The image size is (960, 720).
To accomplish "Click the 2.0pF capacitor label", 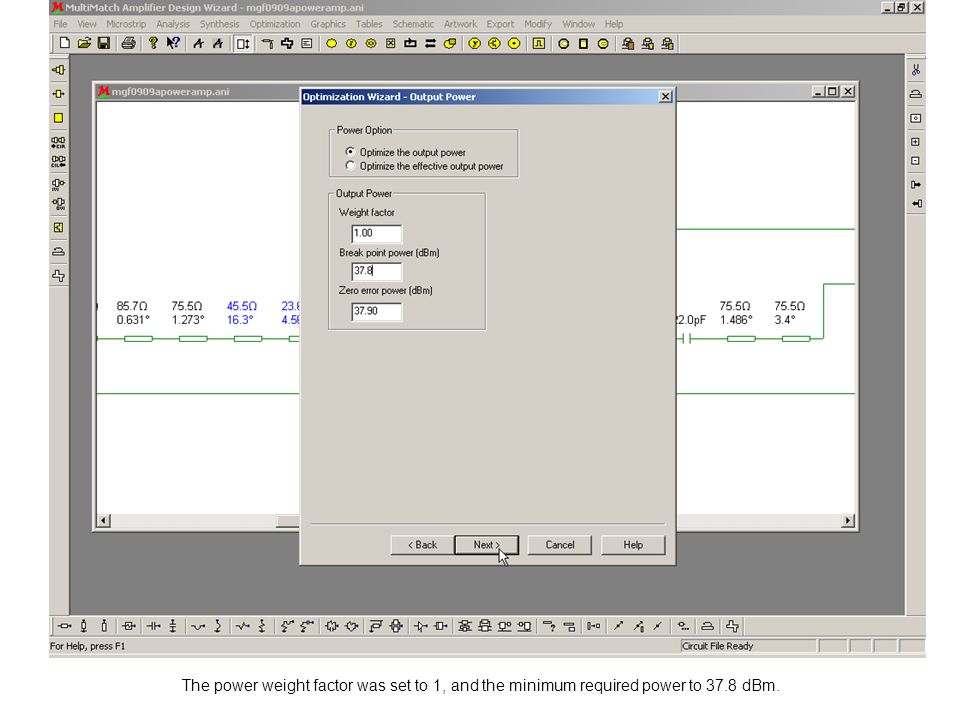I will (691, 320).
